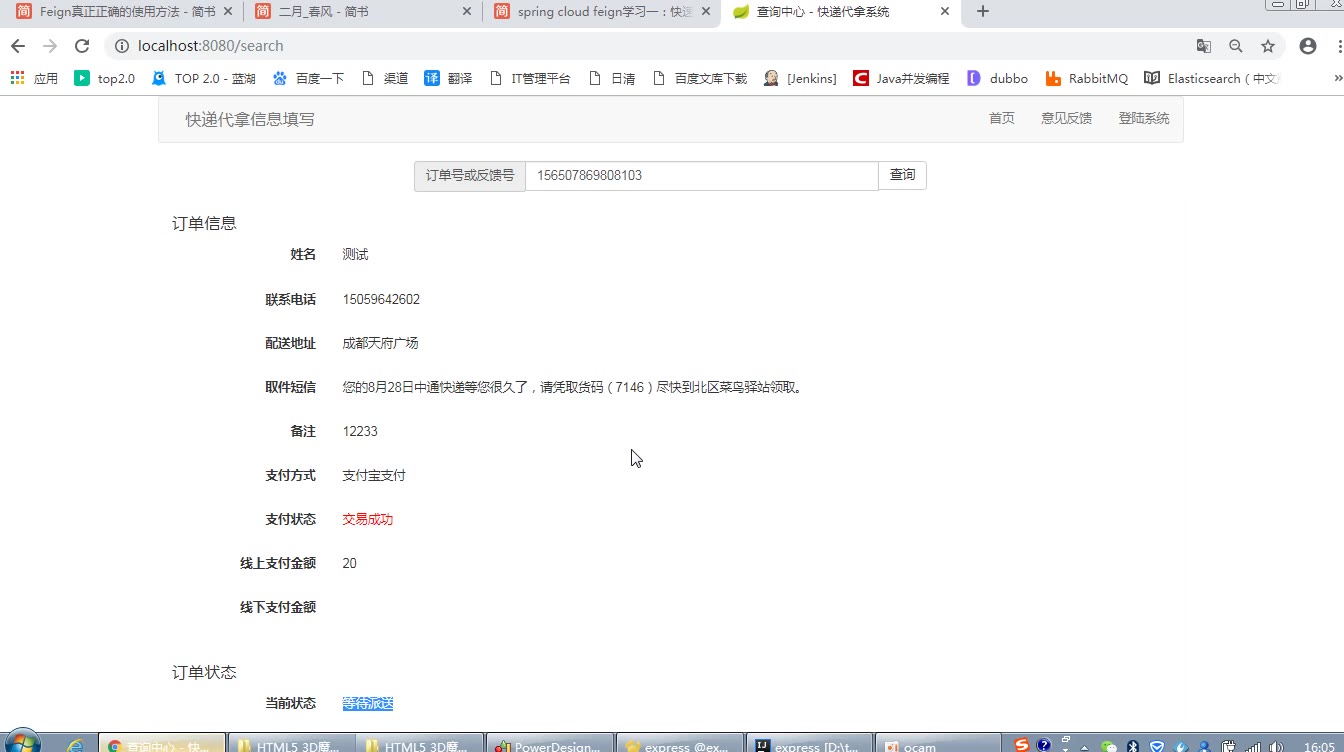This screenshot has height=752, width=1344.
Task: Open the IT管理平台 bookmark
Action: [x=530, y=78]
